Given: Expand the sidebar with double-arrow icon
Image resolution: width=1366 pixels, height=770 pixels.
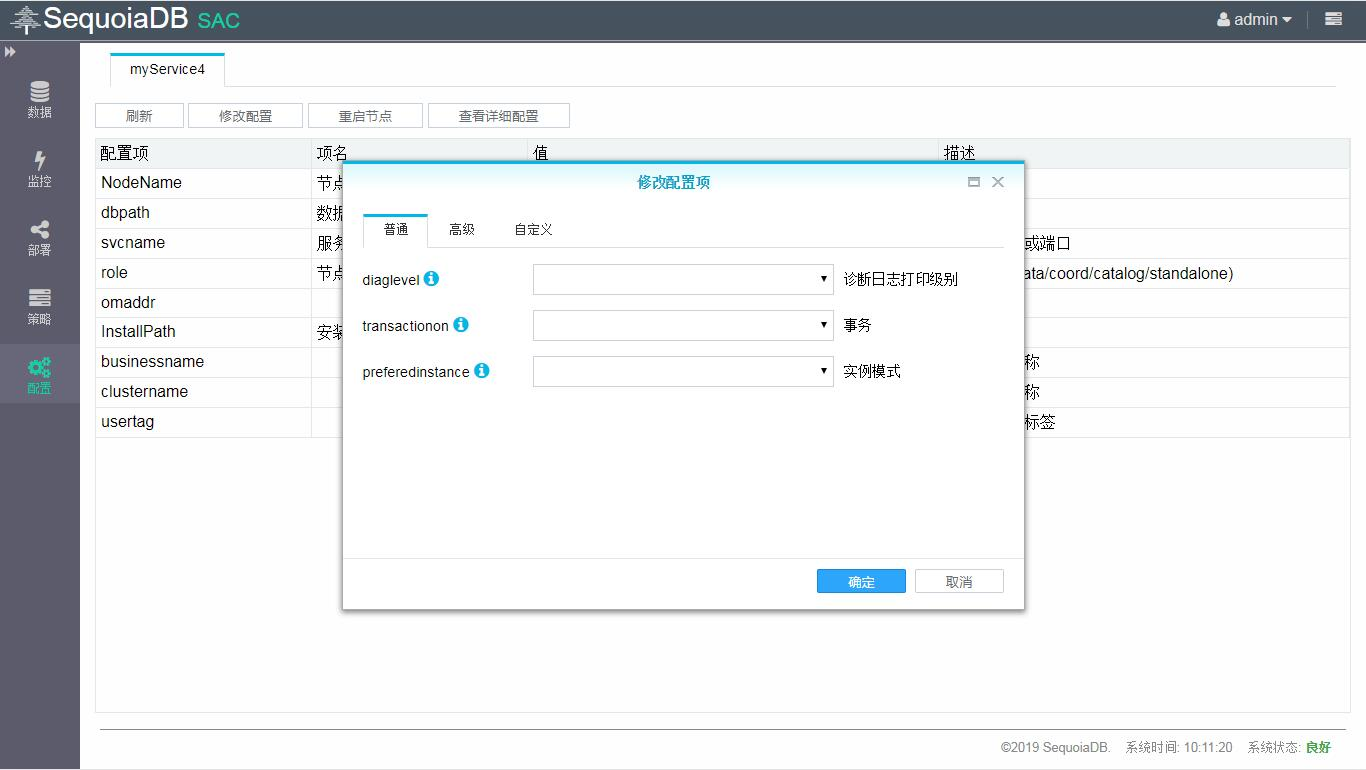Looking at the screenshot, I should pos(10,52).
